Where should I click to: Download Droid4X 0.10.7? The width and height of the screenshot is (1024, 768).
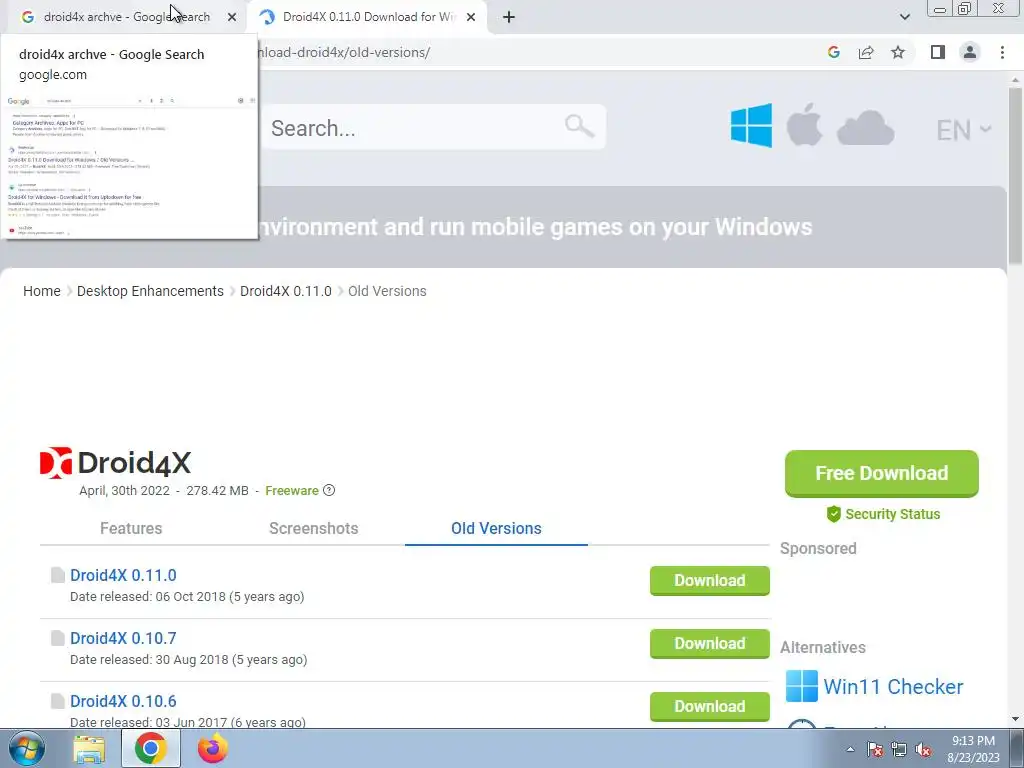(x=710, y=644)
